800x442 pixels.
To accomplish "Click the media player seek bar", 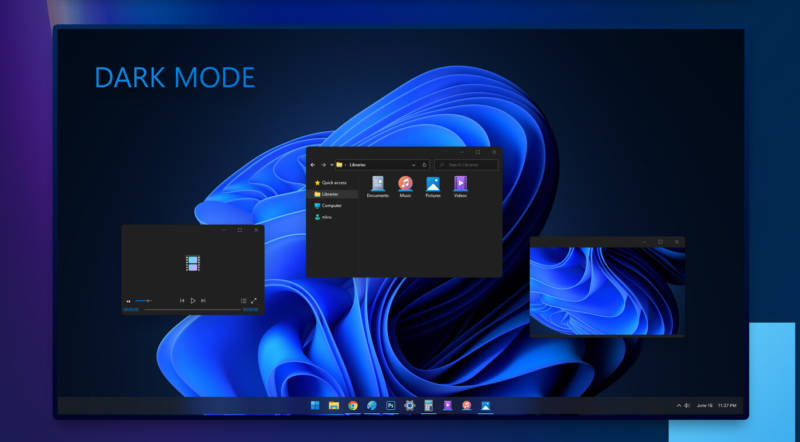I will tap(192, 309).
